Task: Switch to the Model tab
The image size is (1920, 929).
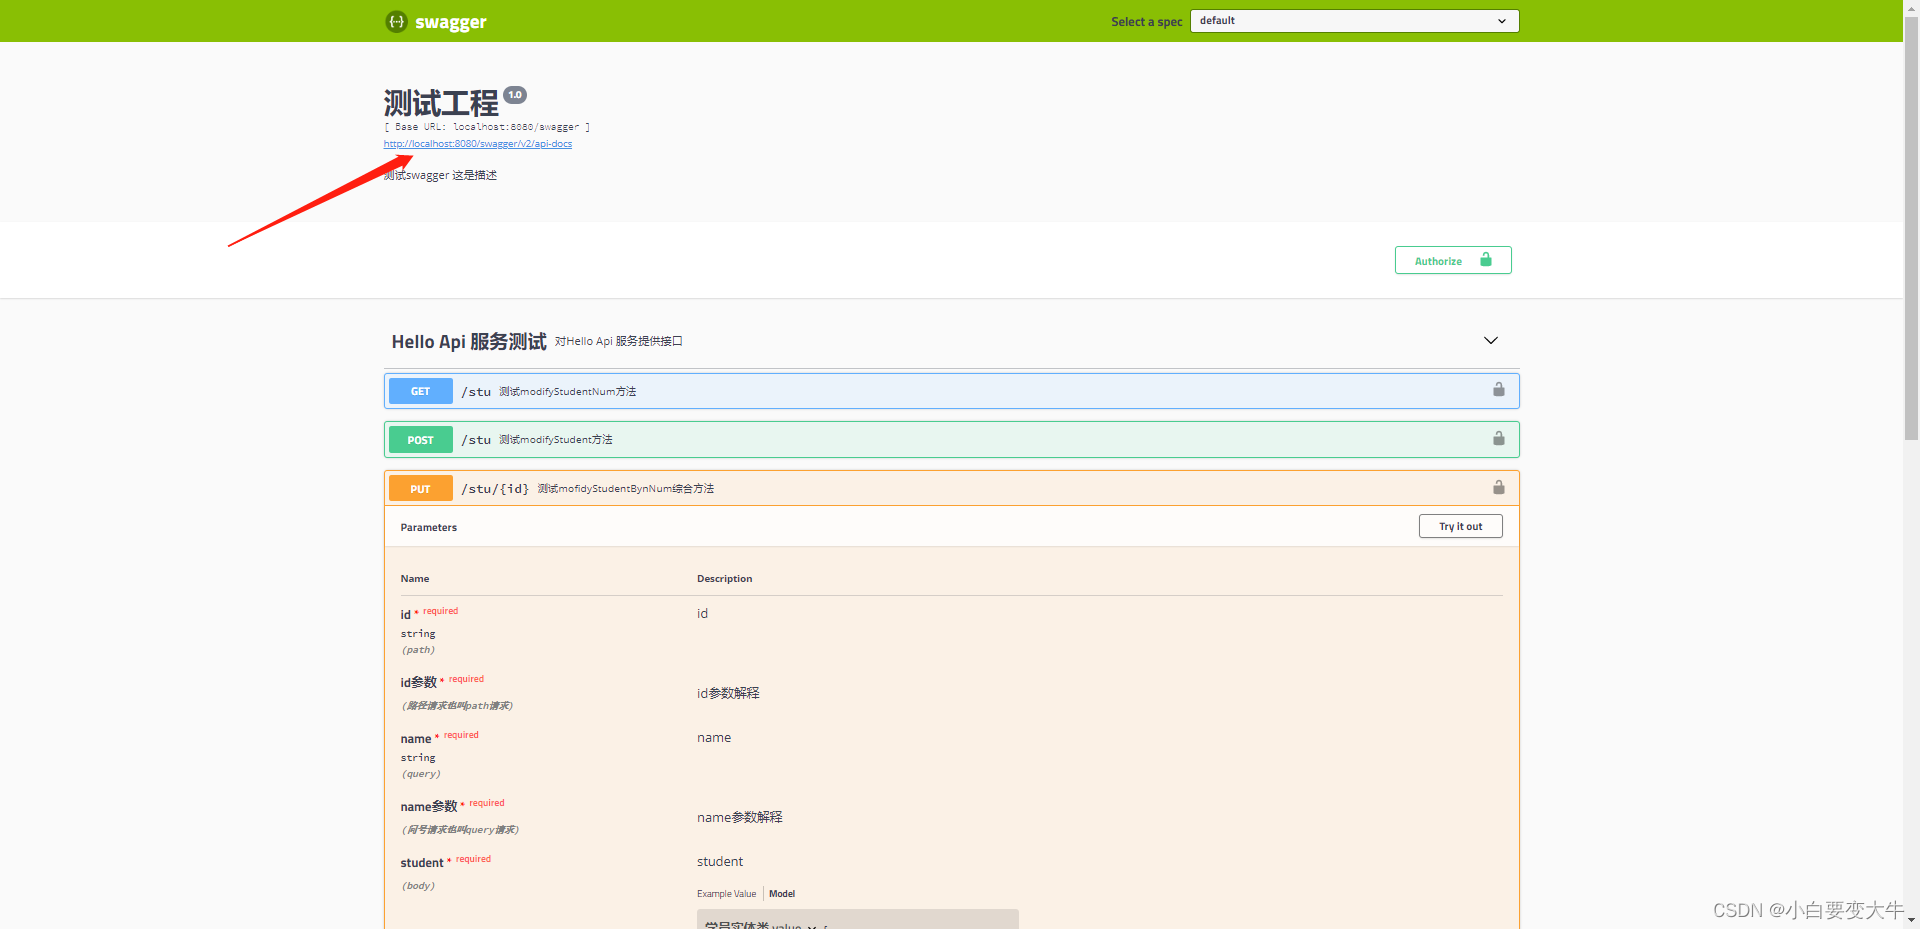Action: click(782, 894)
